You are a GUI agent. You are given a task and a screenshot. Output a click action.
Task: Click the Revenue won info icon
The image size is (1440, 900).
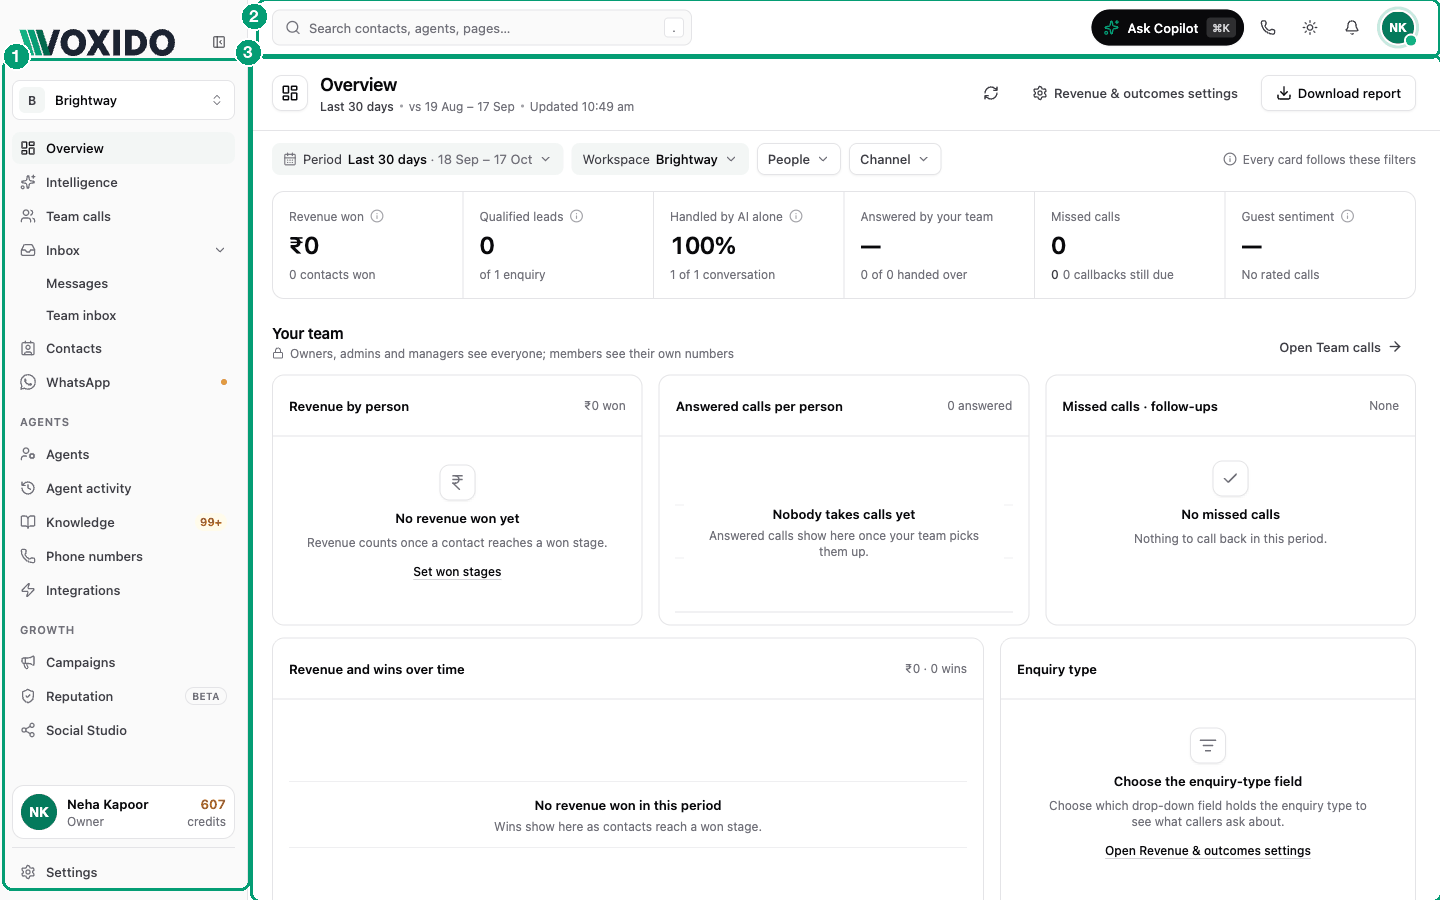point(377,216)
